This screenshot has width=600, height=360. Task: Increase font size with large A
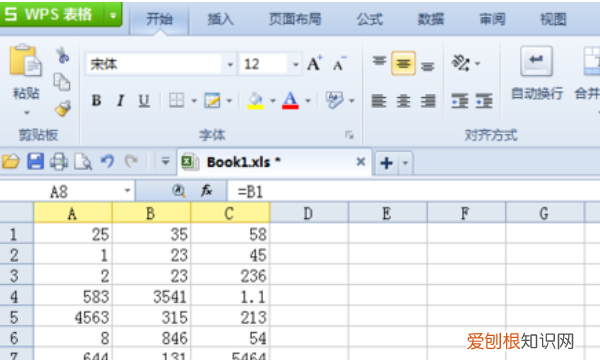pos(315,64)
